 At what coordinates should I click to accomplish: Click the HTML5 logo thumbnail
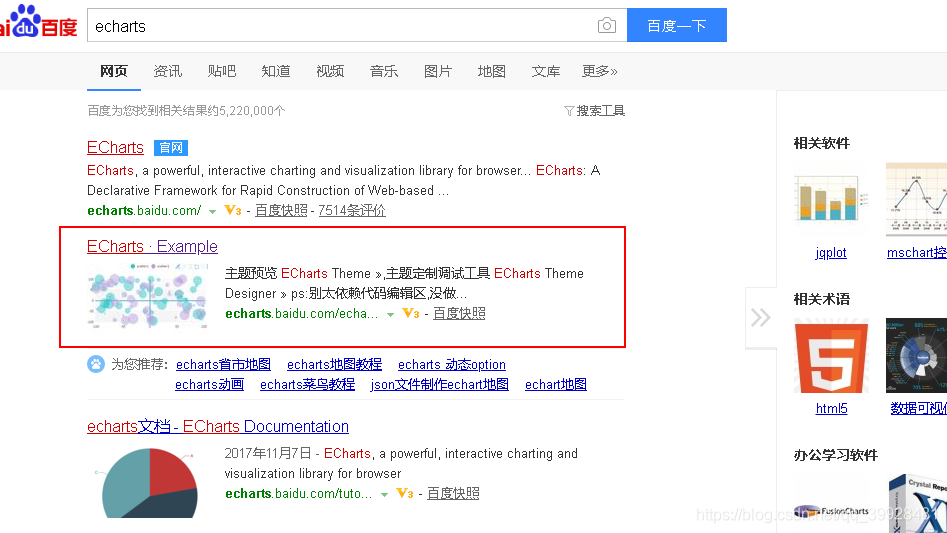click(x=831, y=356)
